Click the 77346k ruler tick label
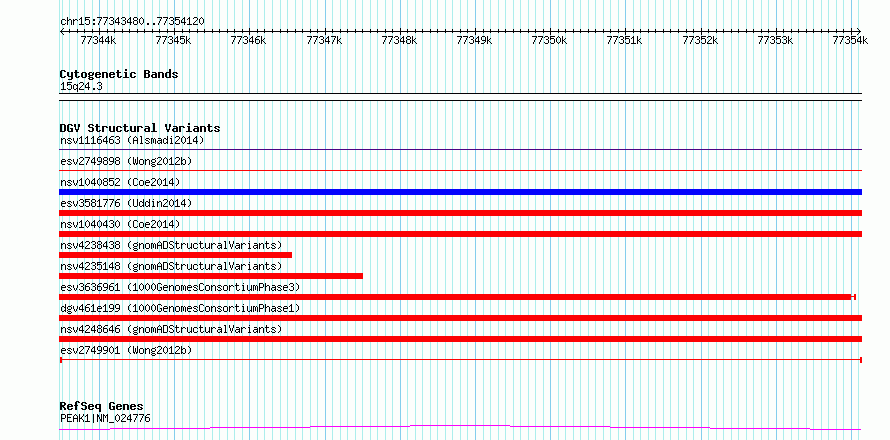Viewport: 890px width, 440px height. (x=248, y=40)
